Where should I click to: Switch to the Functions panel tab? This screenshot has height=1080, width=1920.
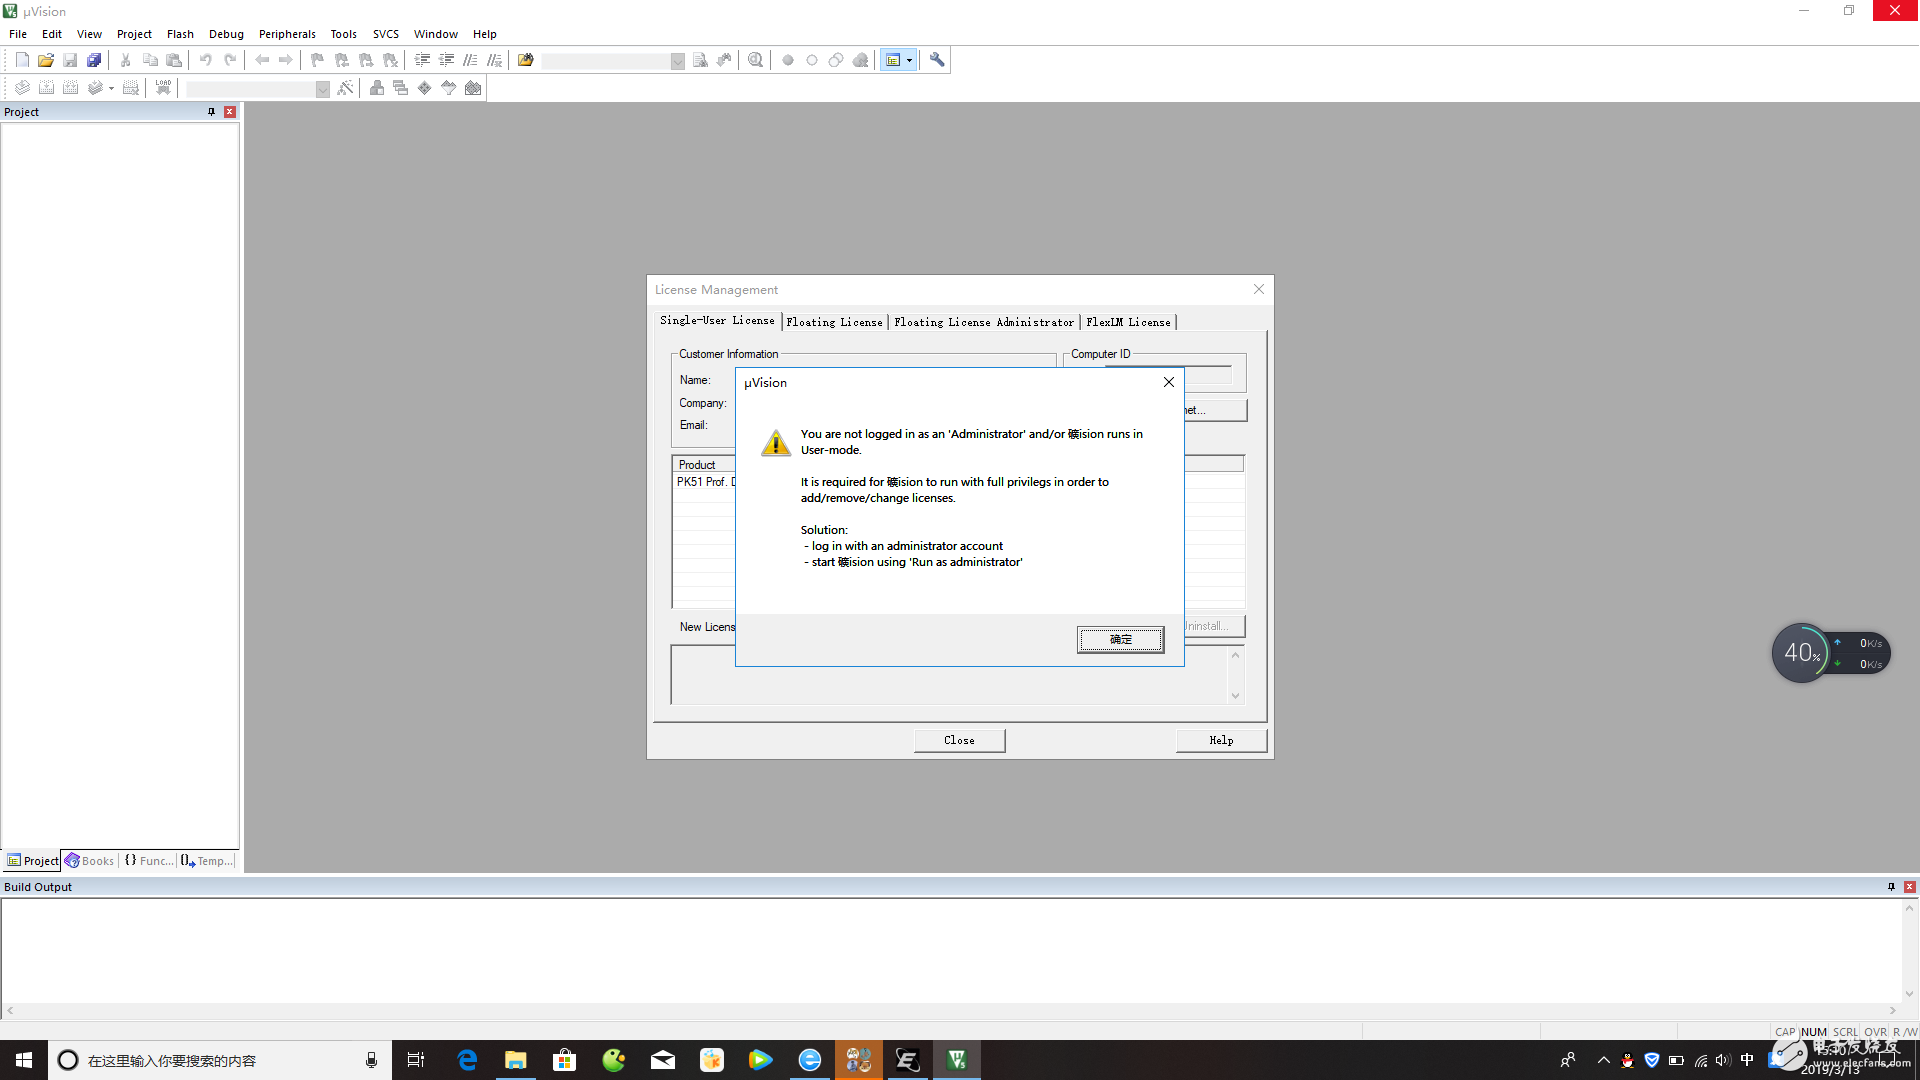pyautogui.click(x=149, y=861)
